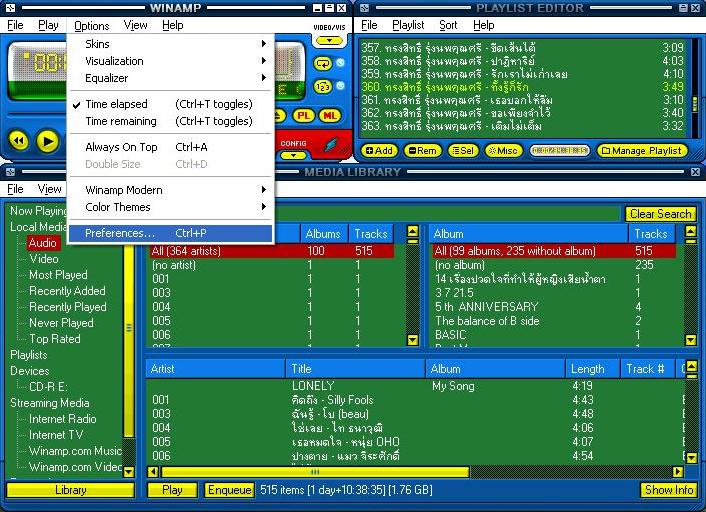Click the Clear Search button
The width and height of the screenshot is (706, 512).
click(660, 214)
